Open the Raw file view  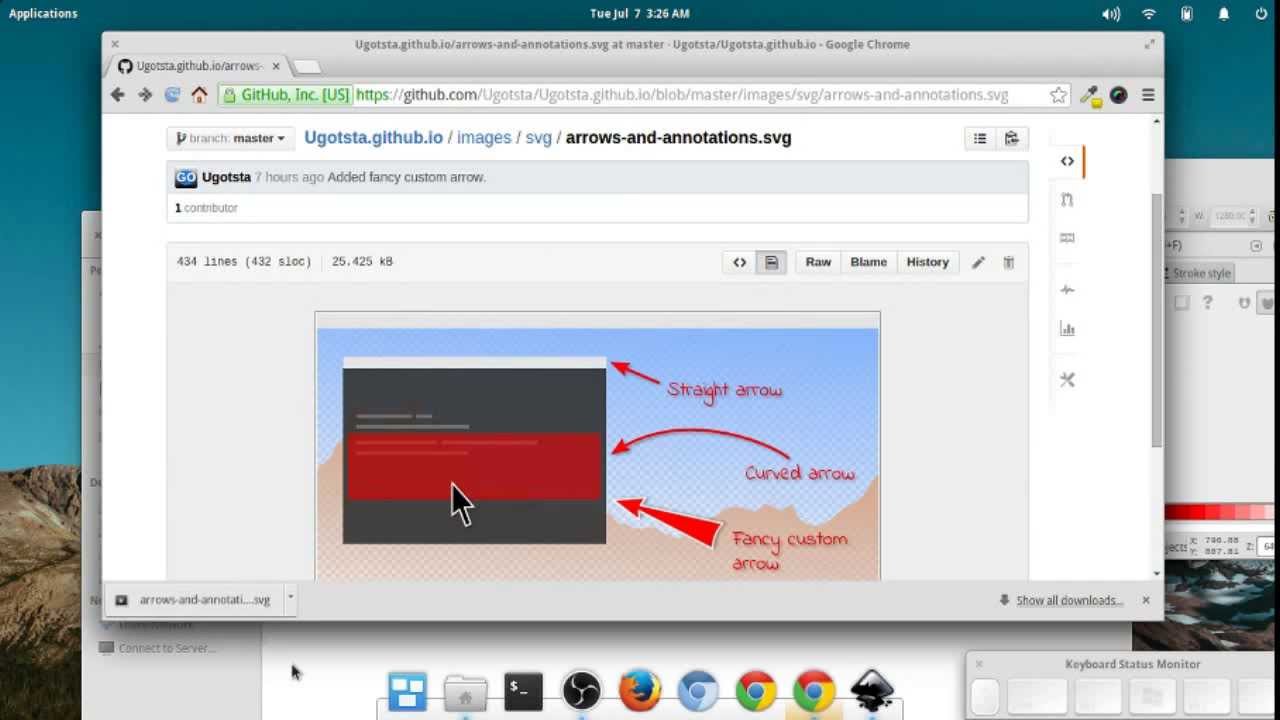(x=818, y=262)
